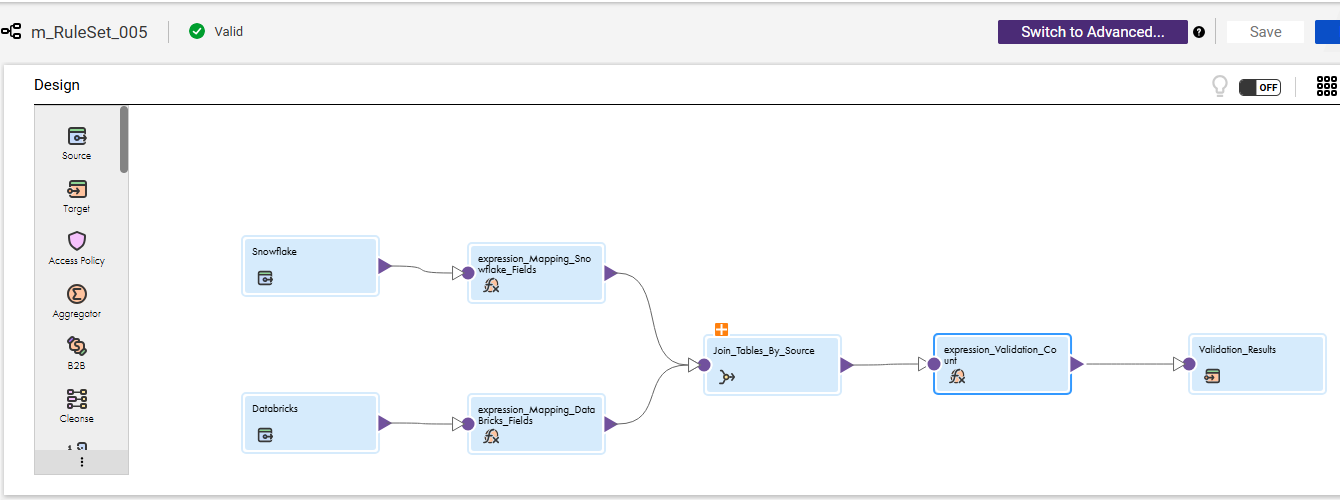
Task: Click the expression_Validation_Count label
Action: [999, 355]
